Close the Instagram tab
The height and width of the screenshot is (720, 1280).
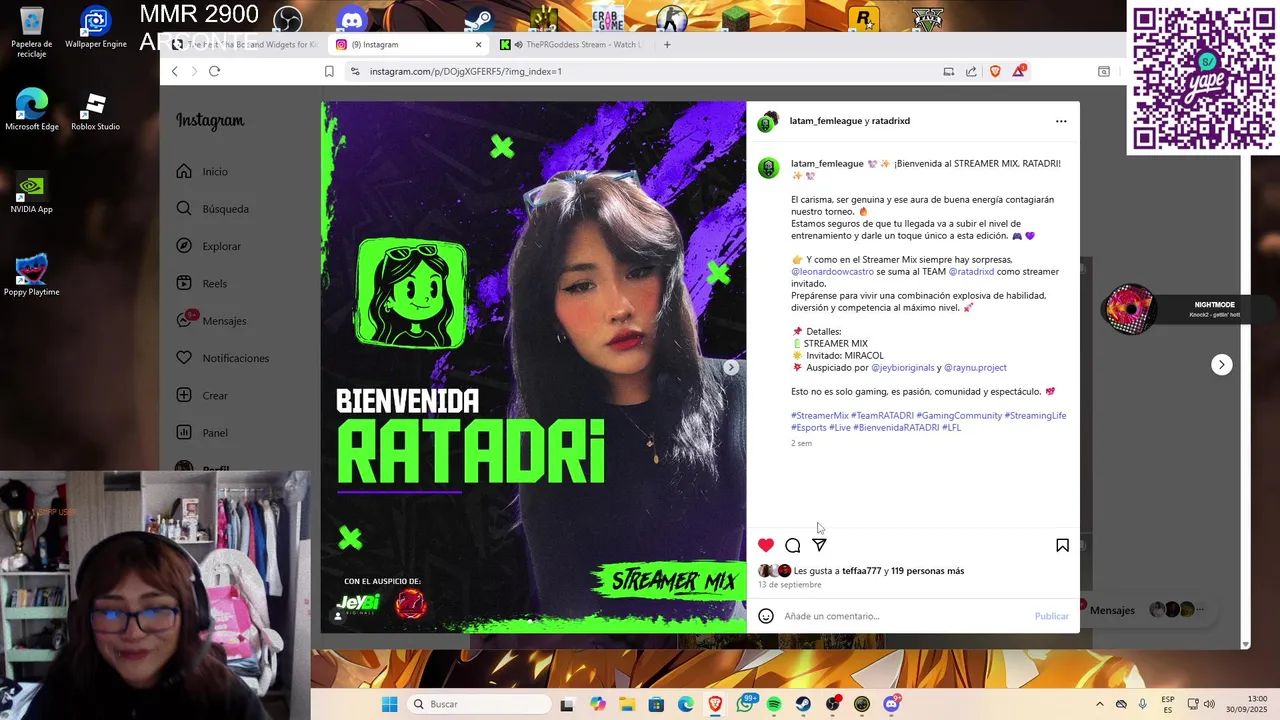(478, 44)
